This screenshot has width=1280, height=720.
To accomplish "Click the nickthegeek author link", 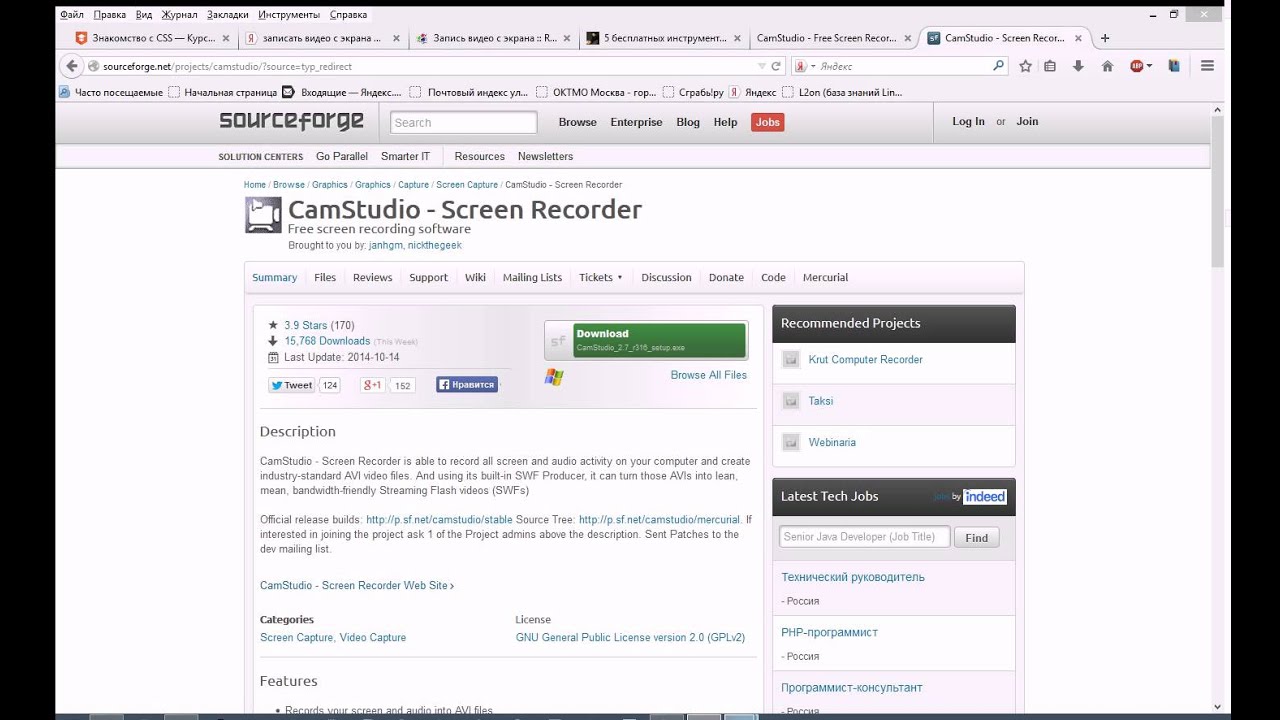I will tap(434, 245).
